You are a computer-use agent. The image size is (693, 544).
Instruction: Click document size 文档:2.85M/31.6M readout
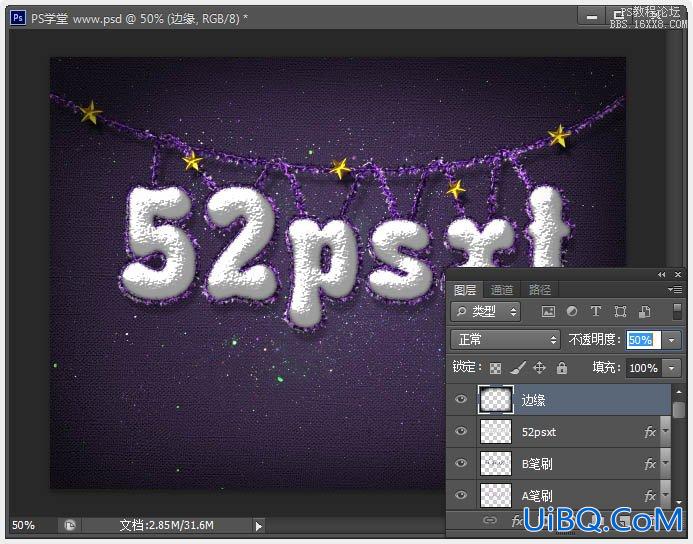tap(167, 525)
